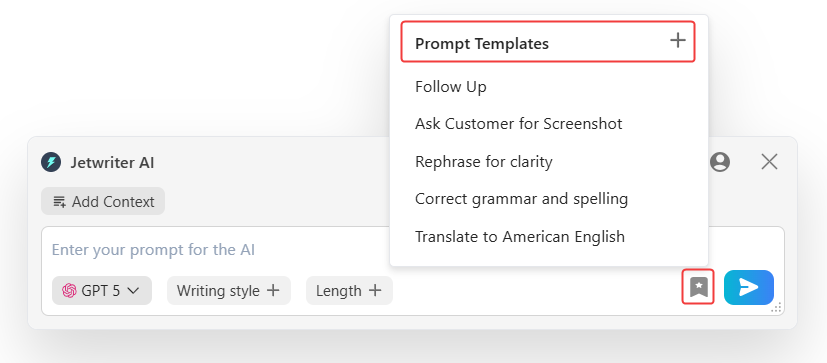Image resolution: width=827 pixels, height=363 pixels.
Task: Click the plus icon next to Writing style
Action: point(273,290)
